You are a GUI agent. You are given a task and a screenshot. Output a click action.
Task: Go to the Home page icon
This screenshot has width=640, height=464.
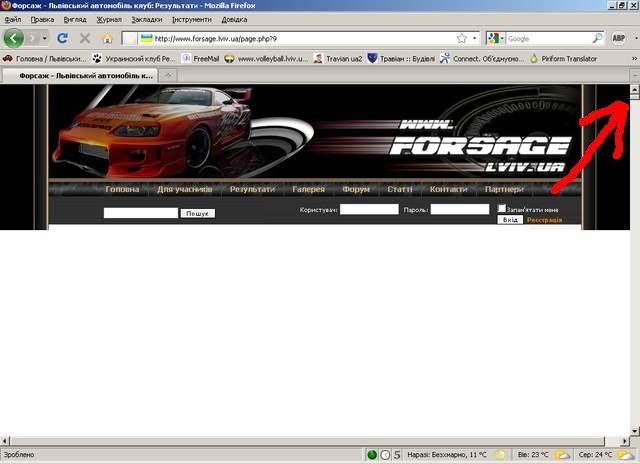(x=107, y=39)
